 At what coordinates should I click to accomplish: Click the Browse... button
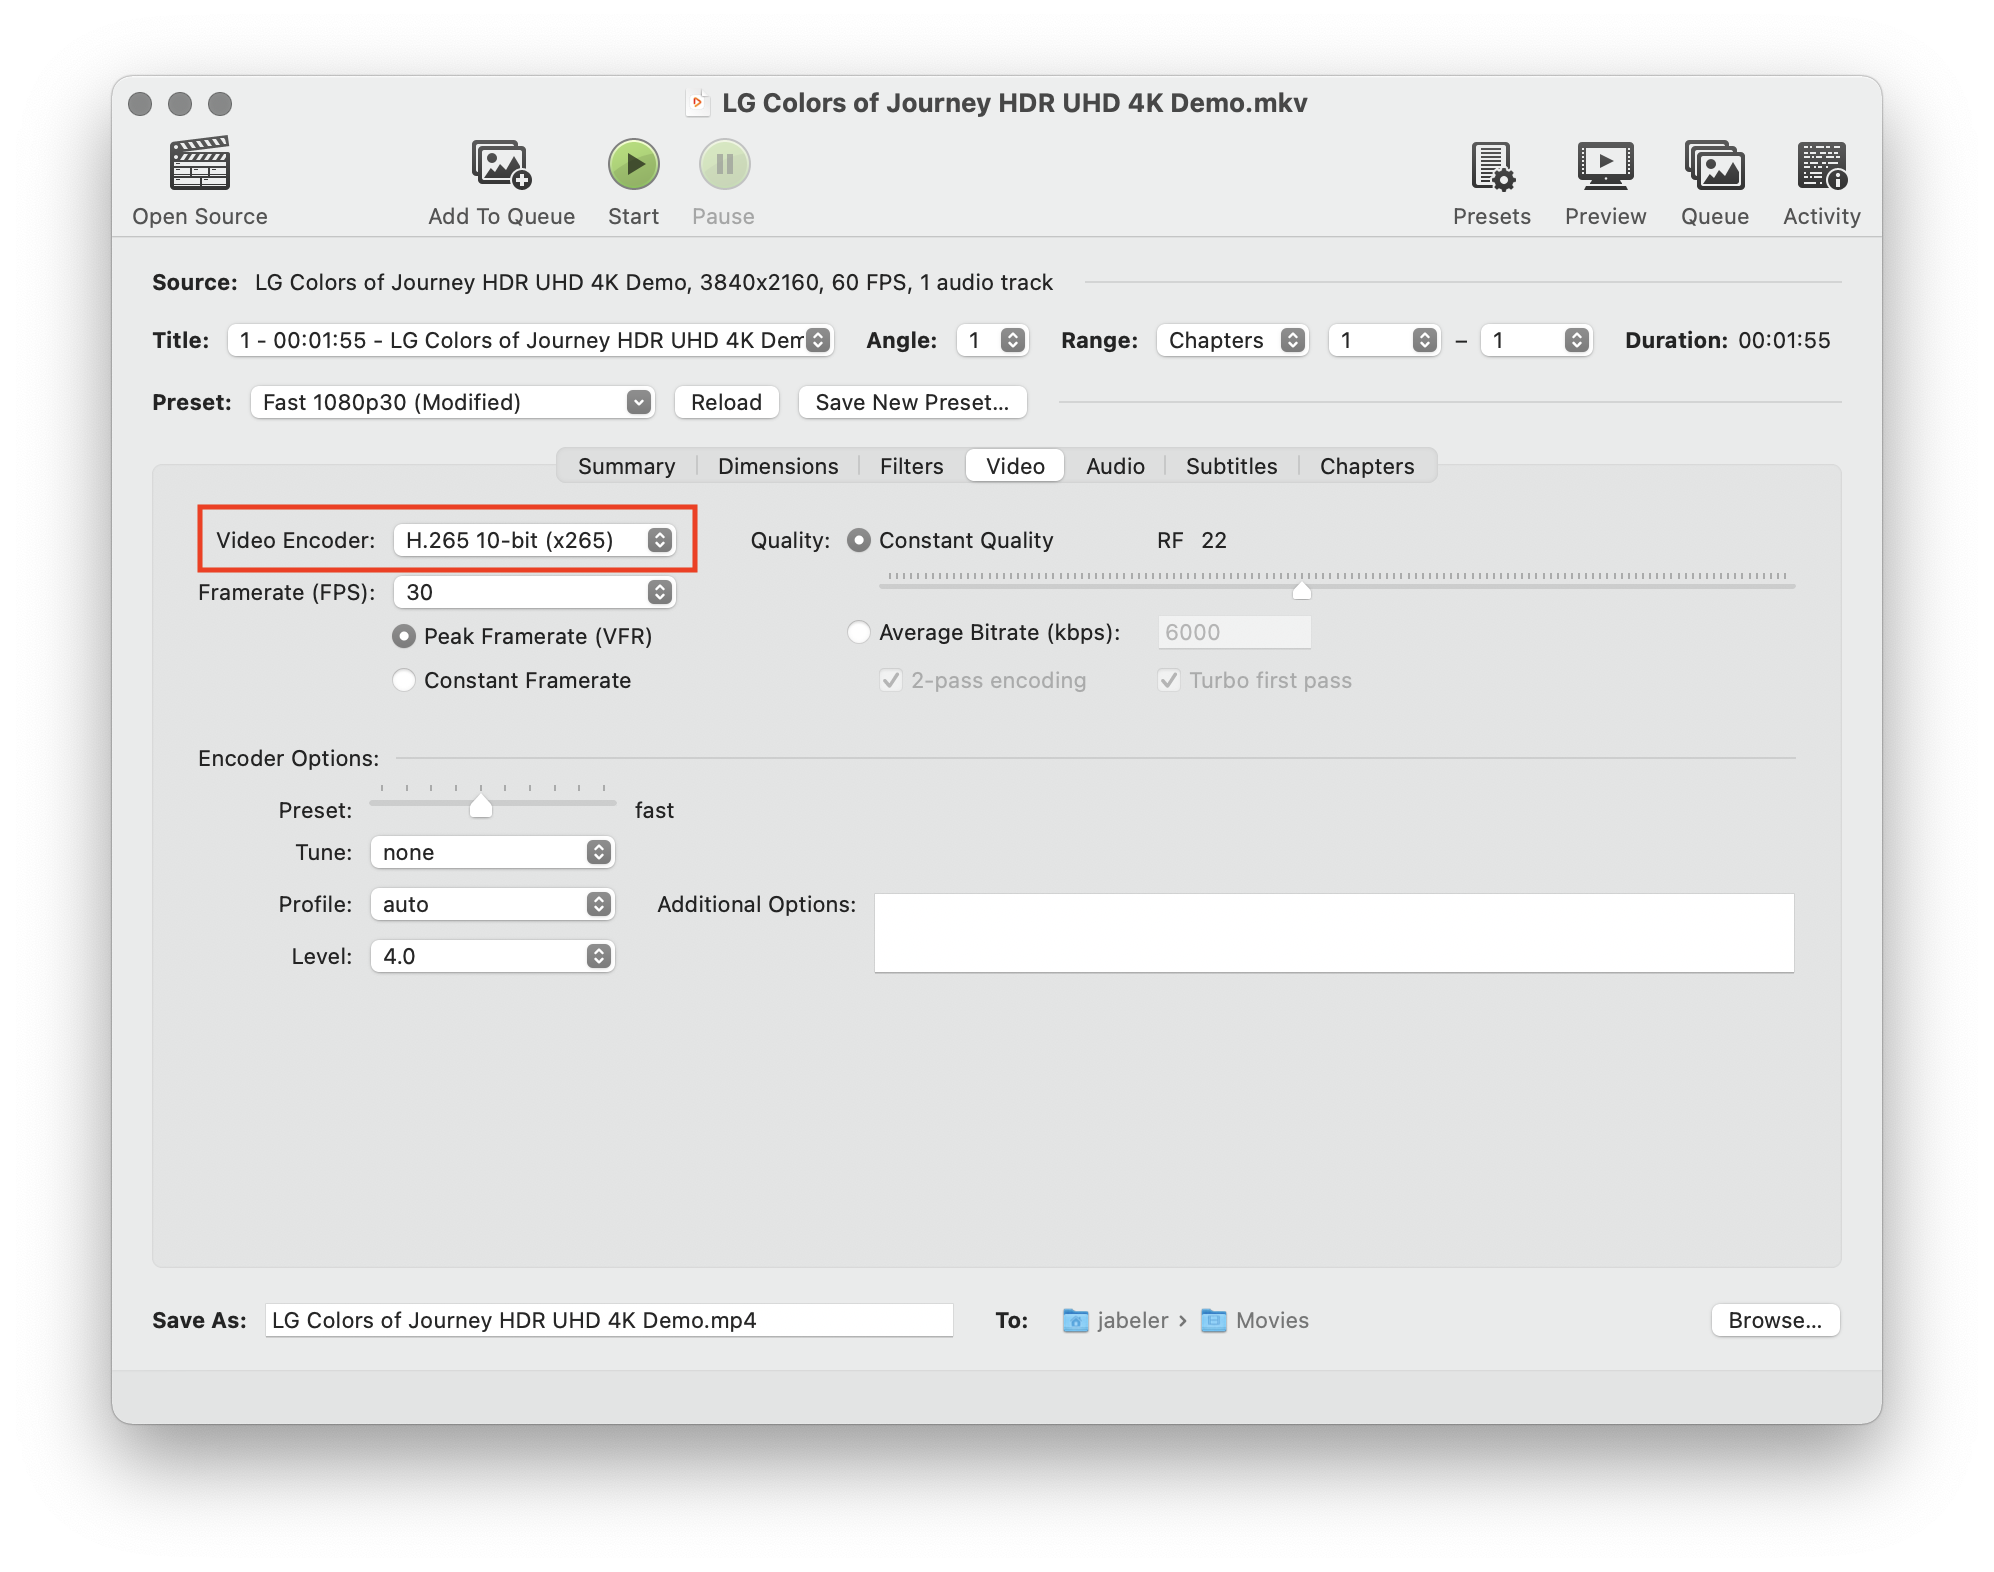click(1774, 1320)
